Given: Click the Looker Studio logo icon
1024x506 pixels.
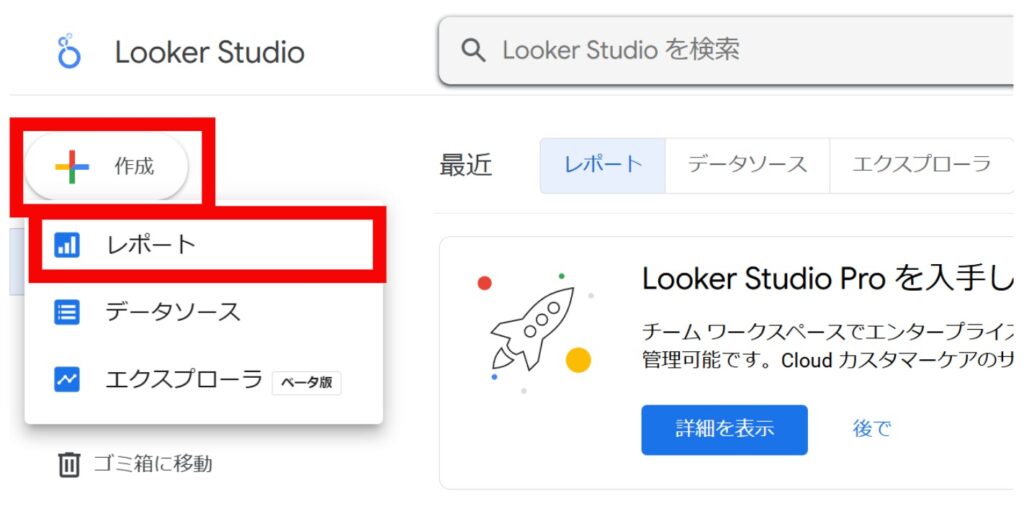Looking at the screenshot, I should 69,51.
